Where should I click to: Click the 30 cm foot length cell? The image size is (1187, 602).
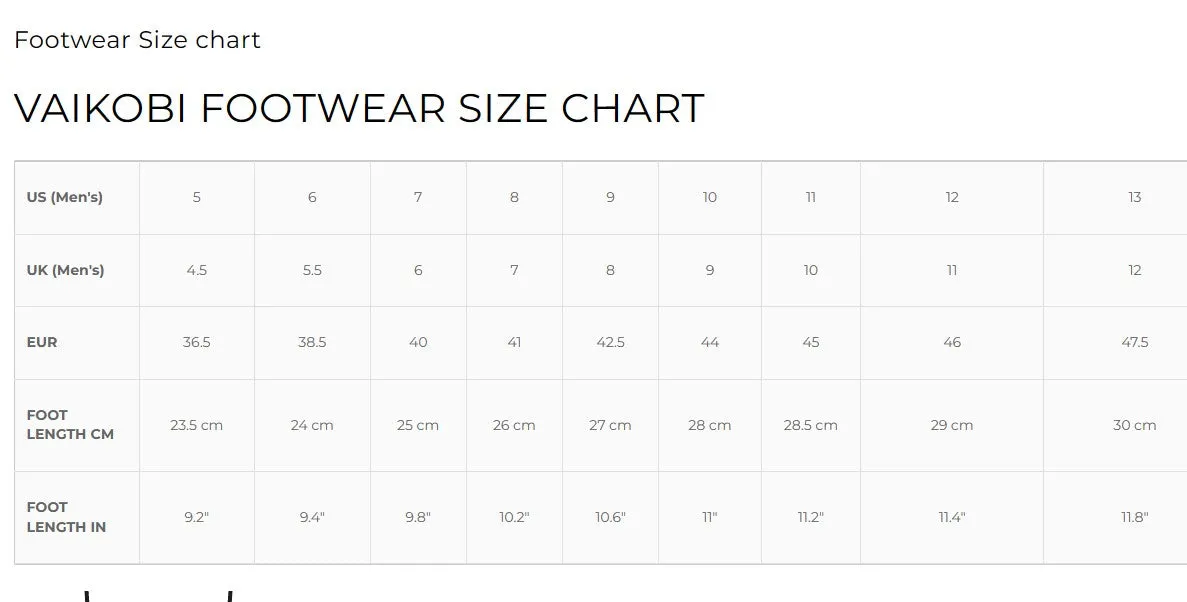coord(1115,425)
